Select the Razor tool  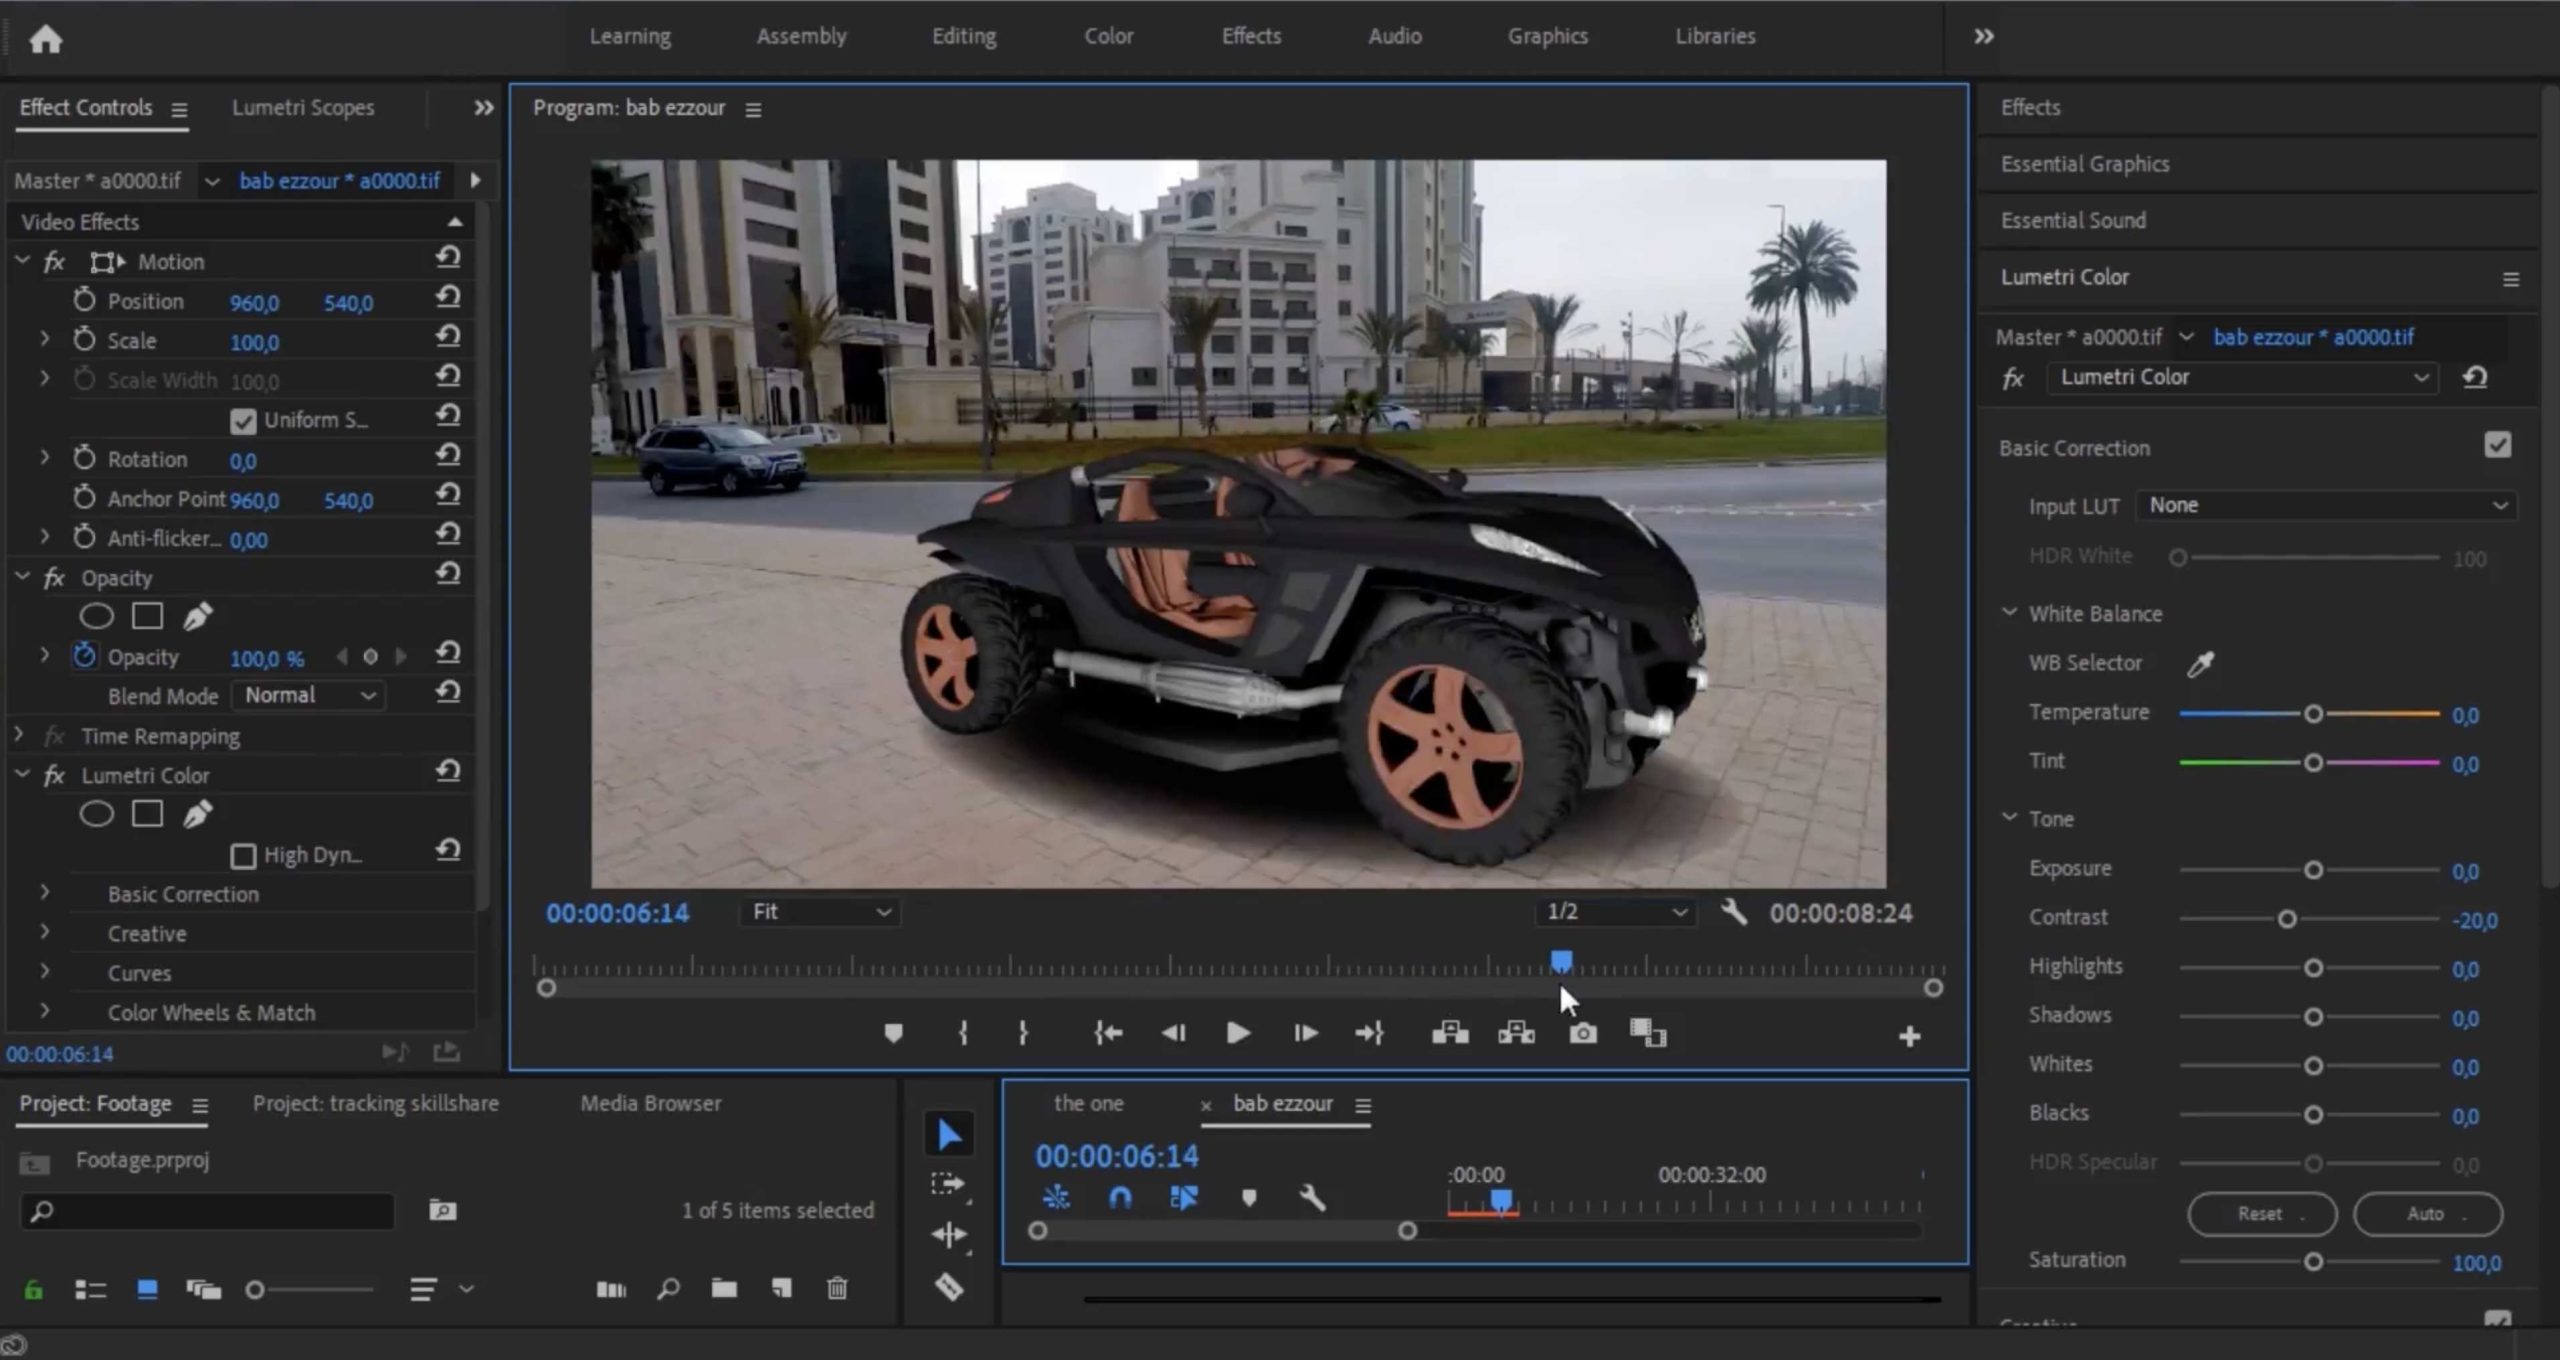[x=948, y=1287]
